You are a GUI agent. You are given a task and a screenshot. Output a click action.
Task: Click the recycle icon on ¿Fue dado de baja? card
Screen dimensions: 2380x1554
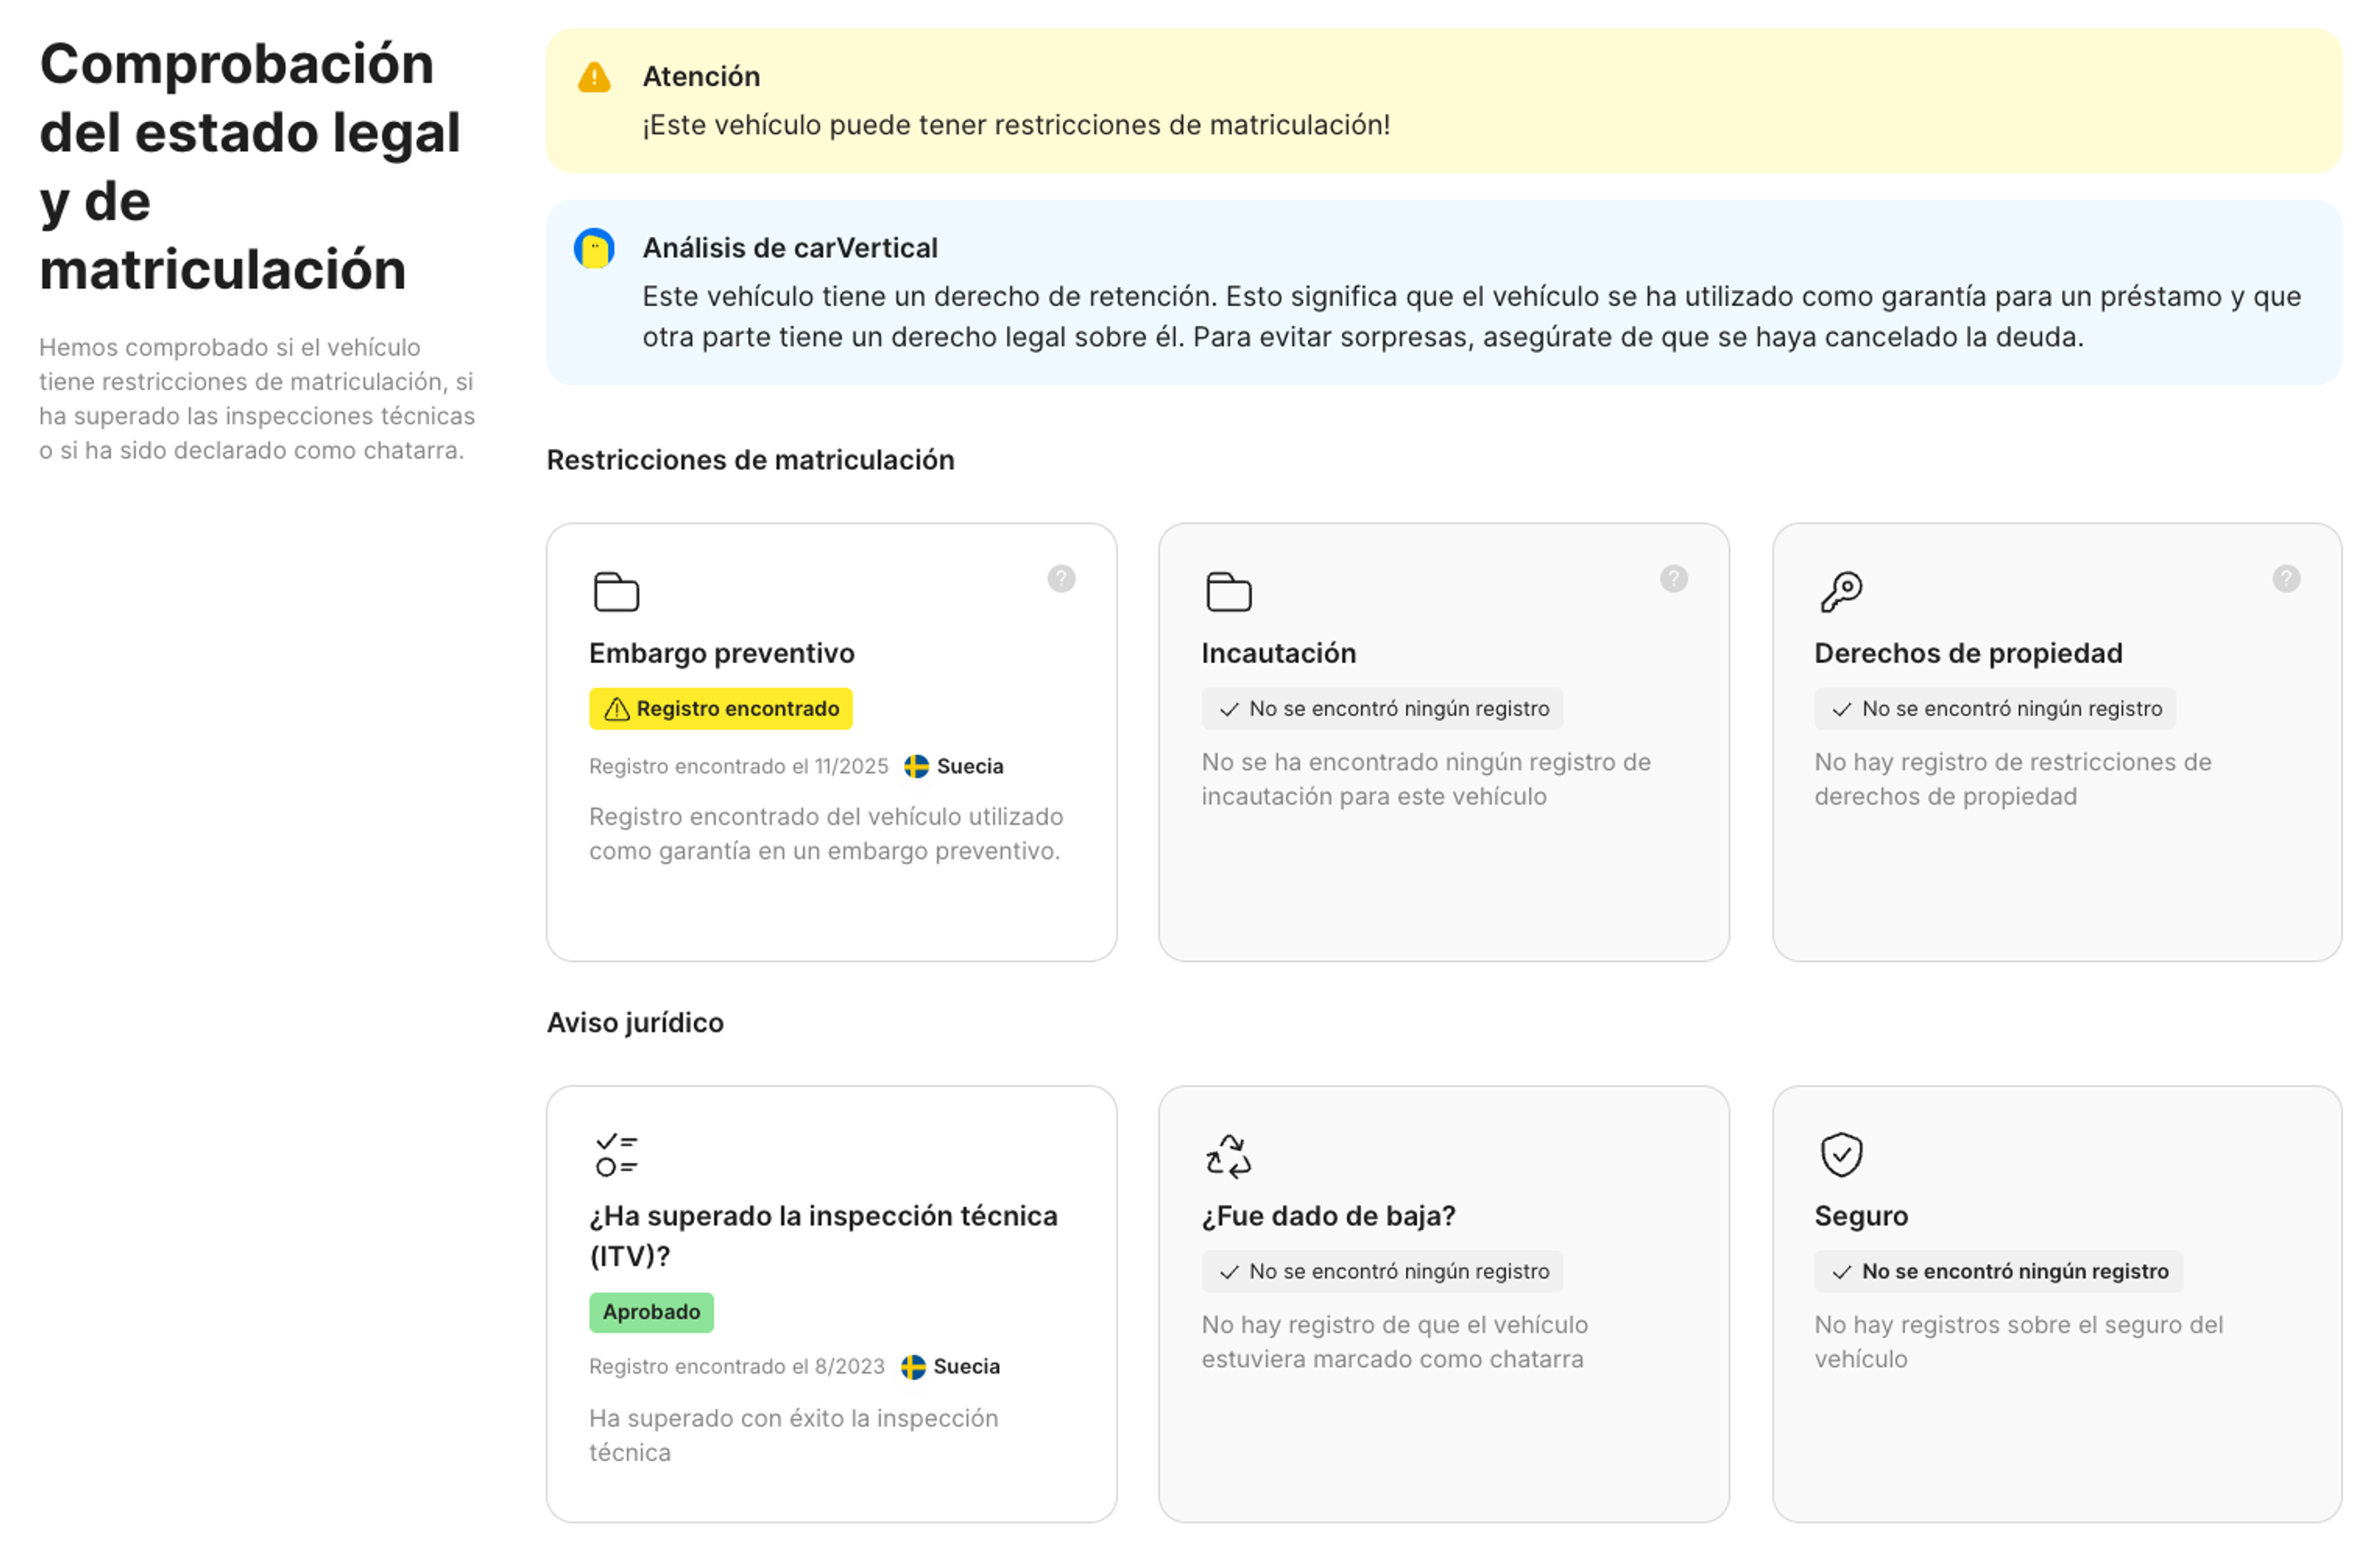tap(1229, 1155)
